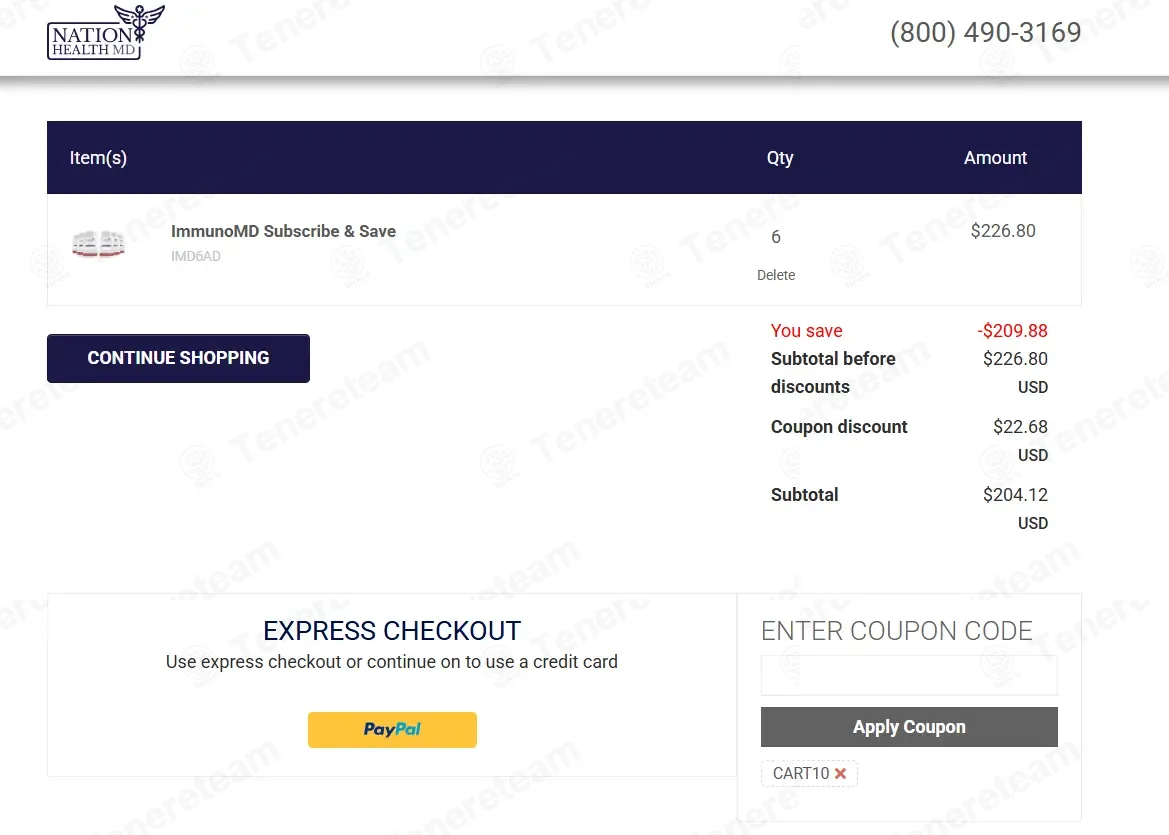Screen dimensions: 1169x835
Task: Open the ImmunoMD Subscribe & Save product name
Action: tap(283, 231)
